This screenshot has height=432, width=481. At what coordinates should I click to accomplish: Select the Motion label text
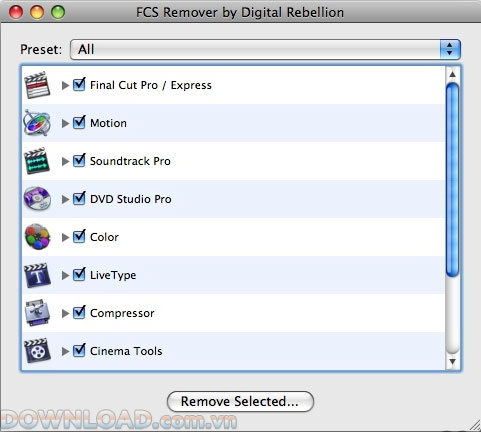point(108,123)
